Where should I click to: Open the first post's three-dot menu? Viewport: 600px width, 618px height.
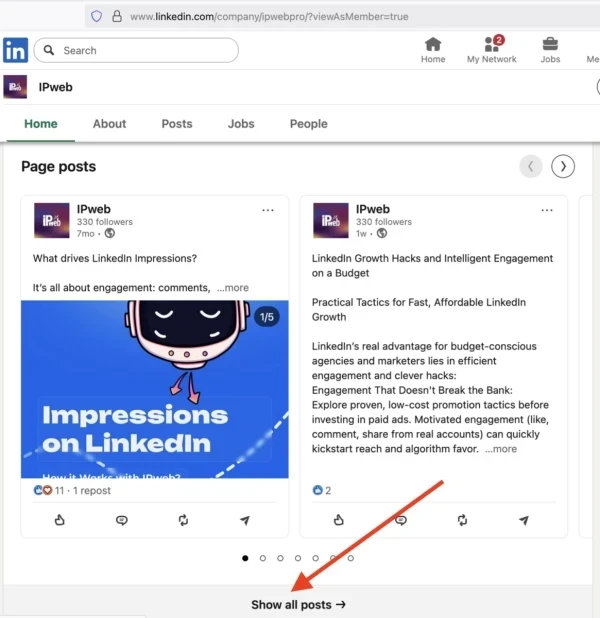268,210
